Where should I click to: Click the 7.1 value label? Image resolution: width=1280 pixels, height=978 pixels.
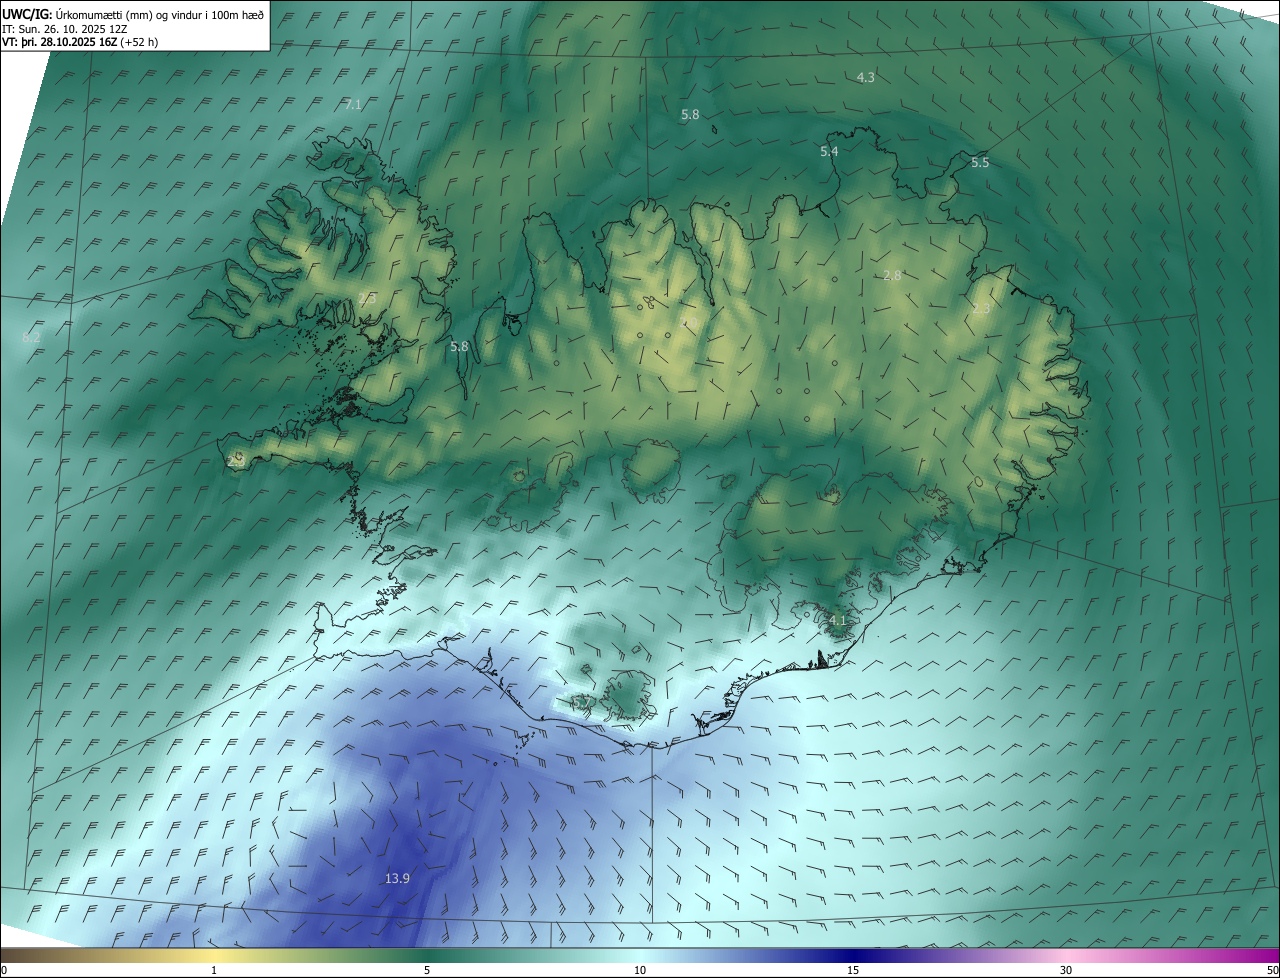pos(353,104)
